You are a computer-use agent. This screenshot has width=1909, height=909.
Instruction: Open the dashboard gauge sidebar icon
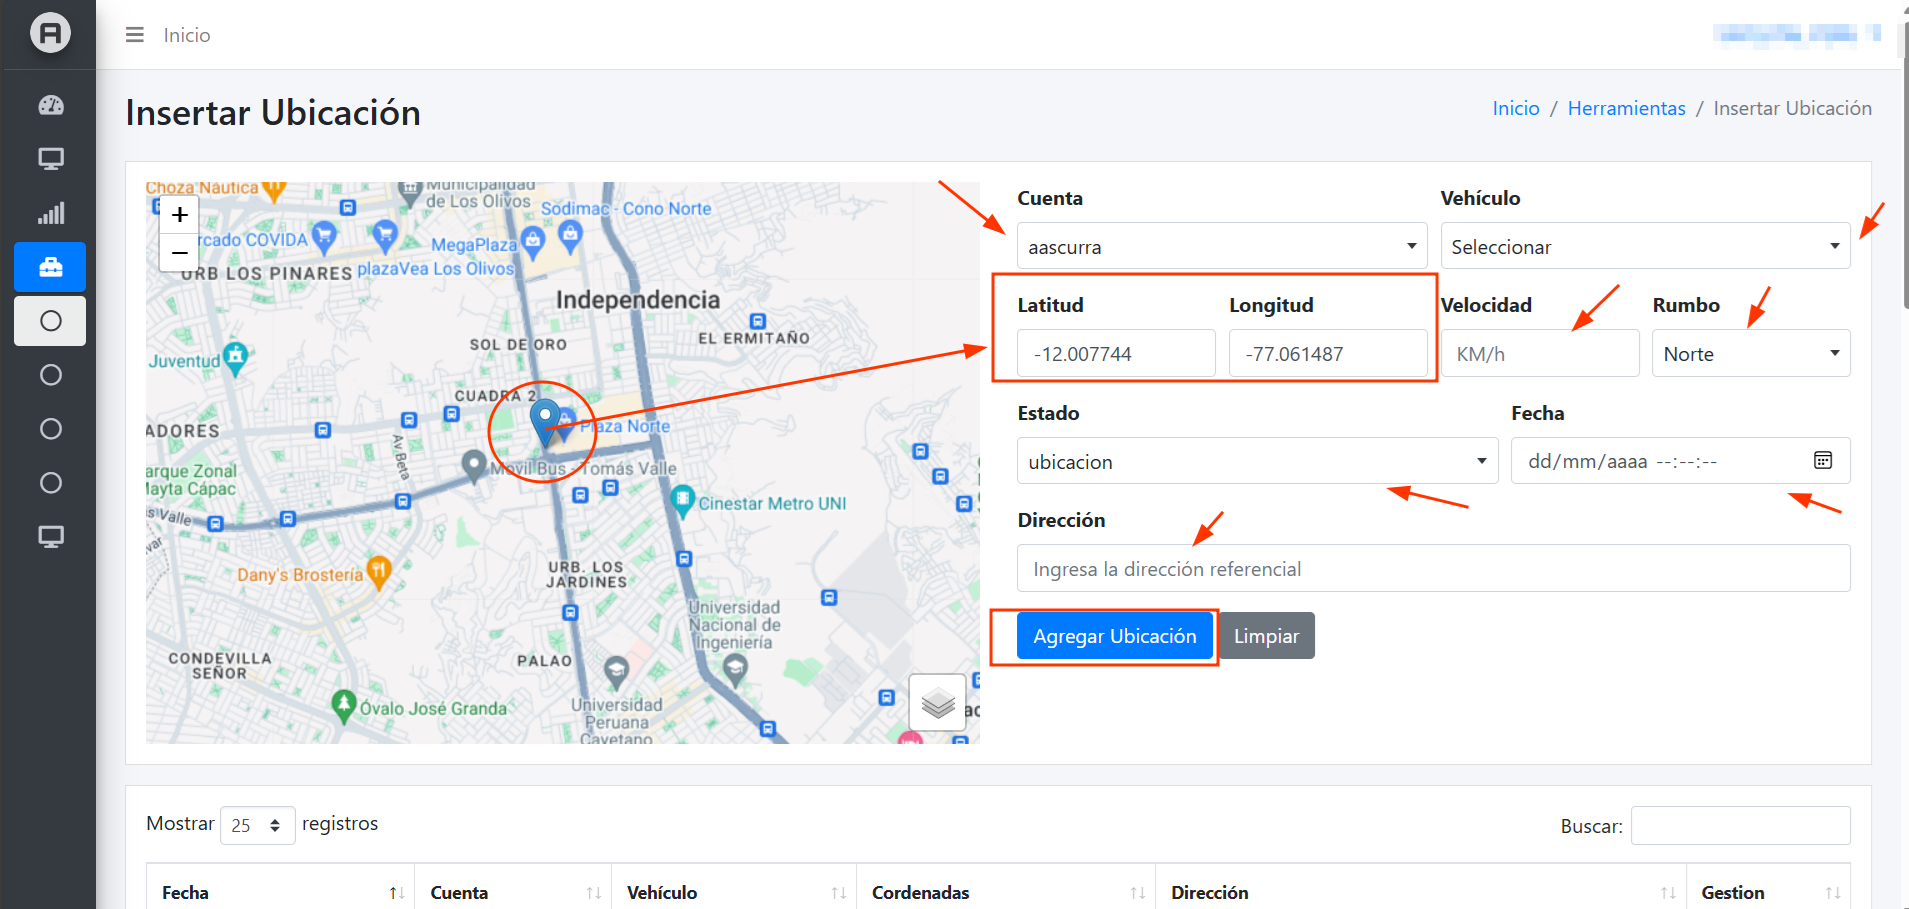click(x=50, y=105)
